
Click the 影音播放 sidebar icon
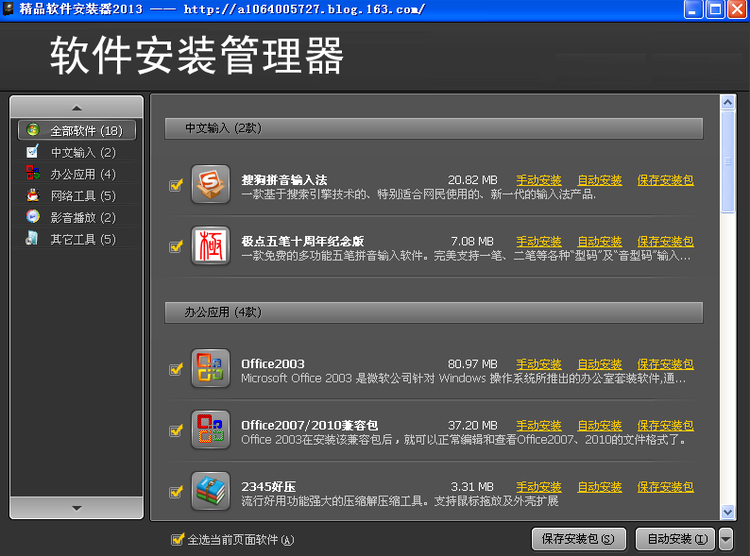33,217
